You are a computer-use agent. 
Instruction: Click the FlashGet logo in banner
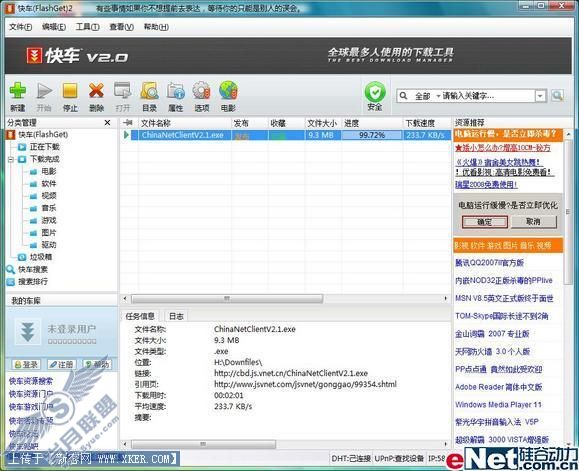tap(34, 56)
